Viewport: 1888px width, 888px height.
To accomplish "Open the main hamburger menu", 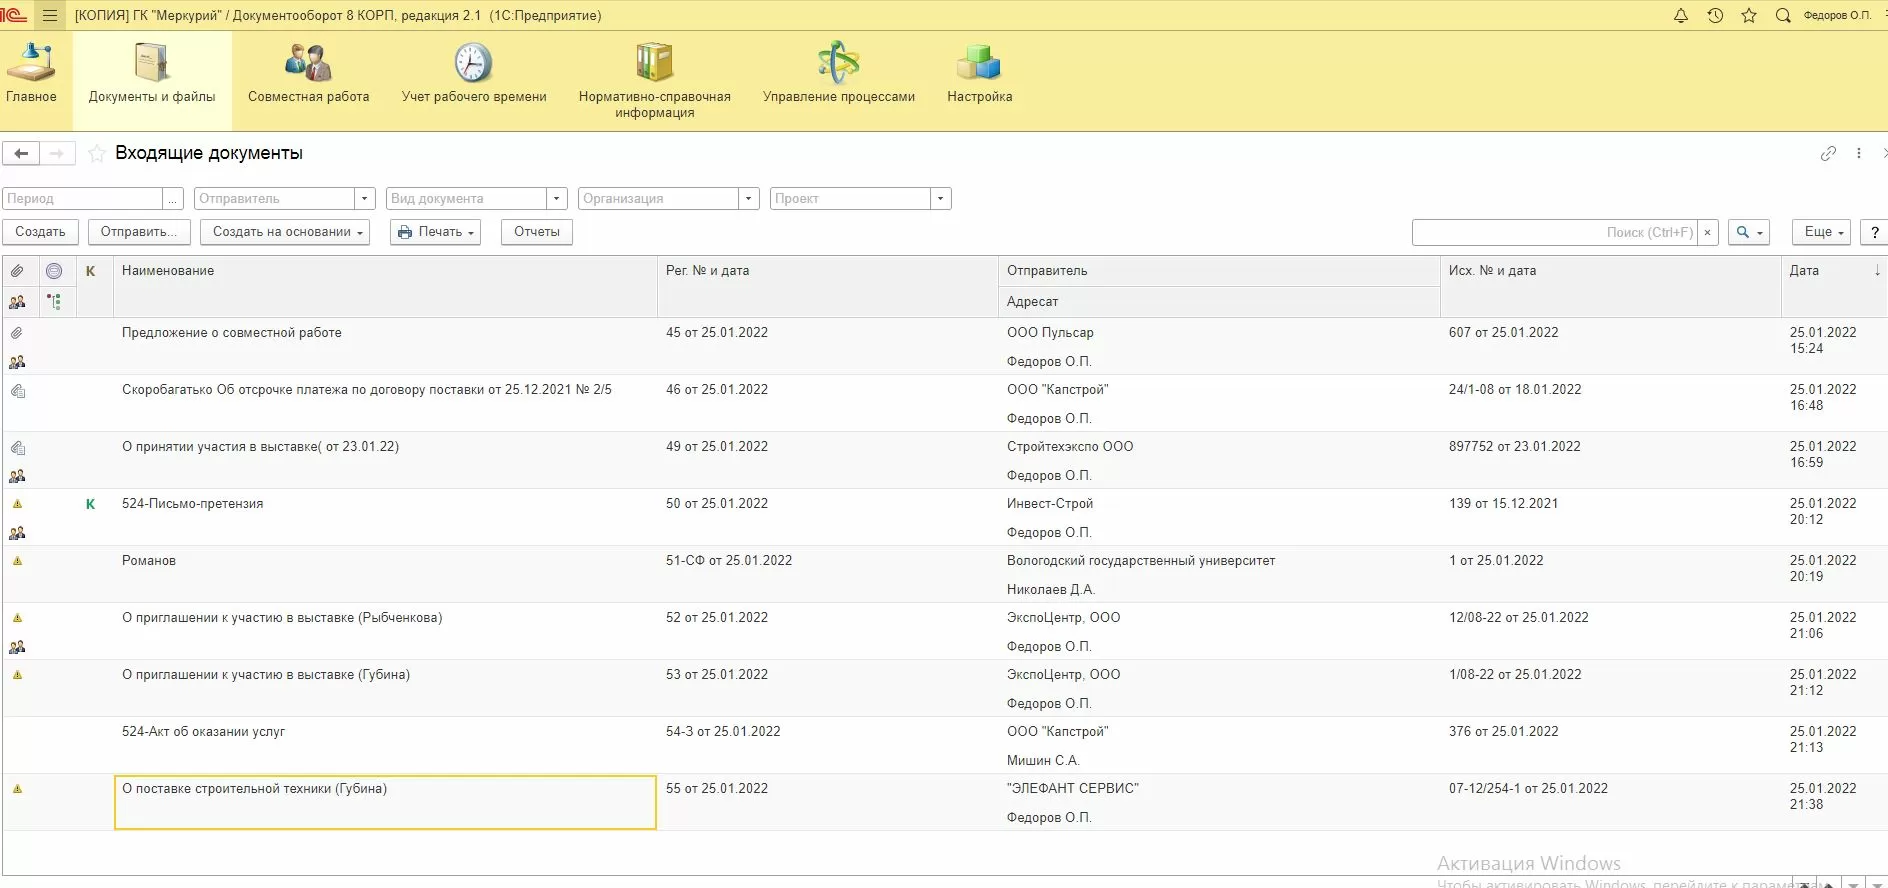I will tap(50, 16).
